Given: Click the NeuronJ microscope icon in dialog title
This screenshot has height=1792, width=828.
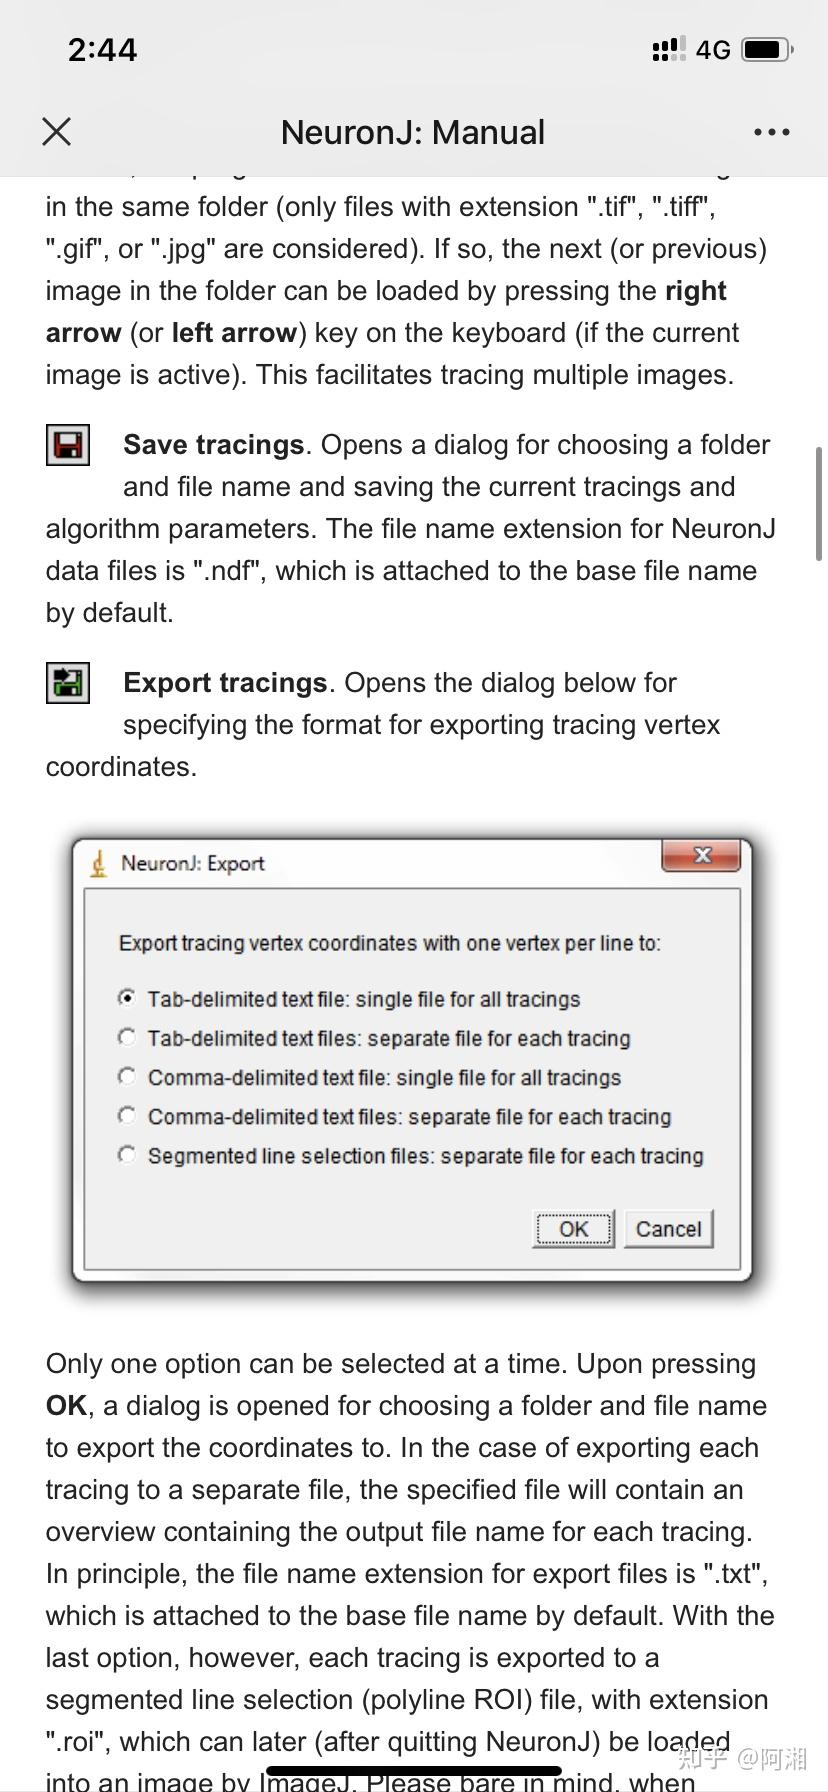Looking at the screenshot, I should 98,863.
